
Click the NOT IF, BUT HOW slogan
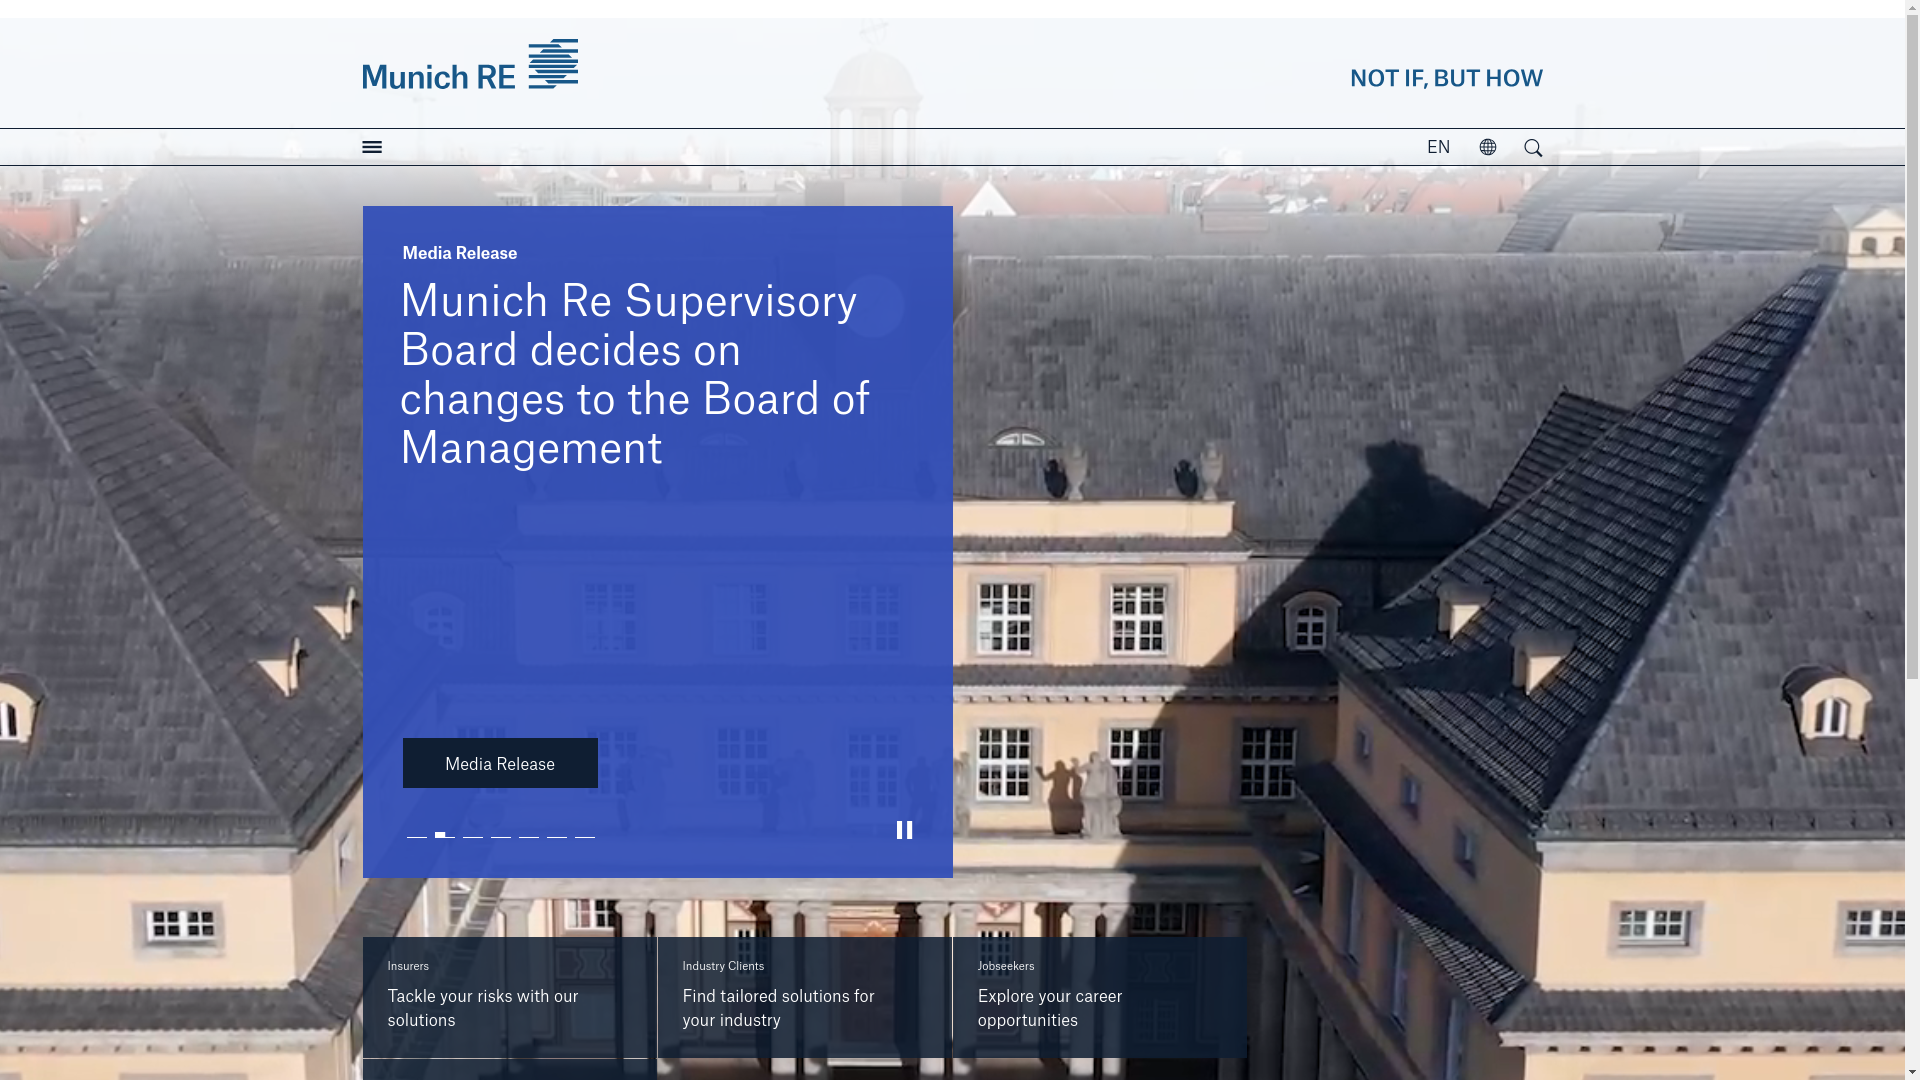pyautogui.click(x=1446, y=78)
